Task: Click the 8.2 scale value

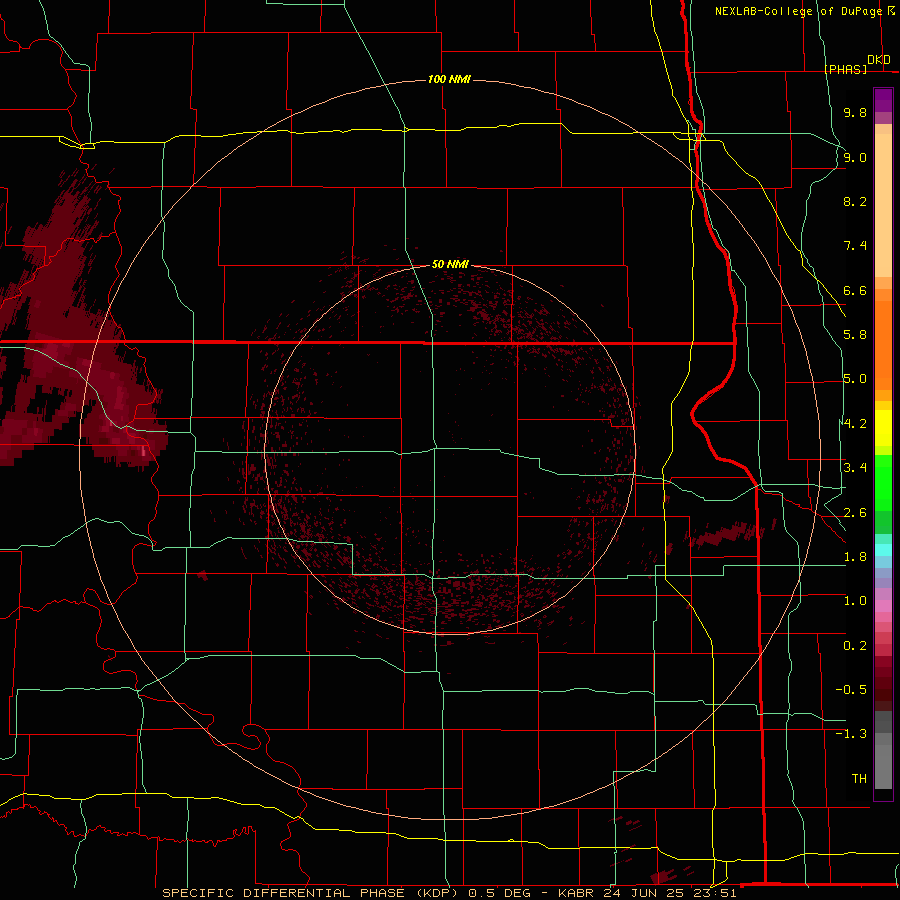Action: (x=855, y=201)
